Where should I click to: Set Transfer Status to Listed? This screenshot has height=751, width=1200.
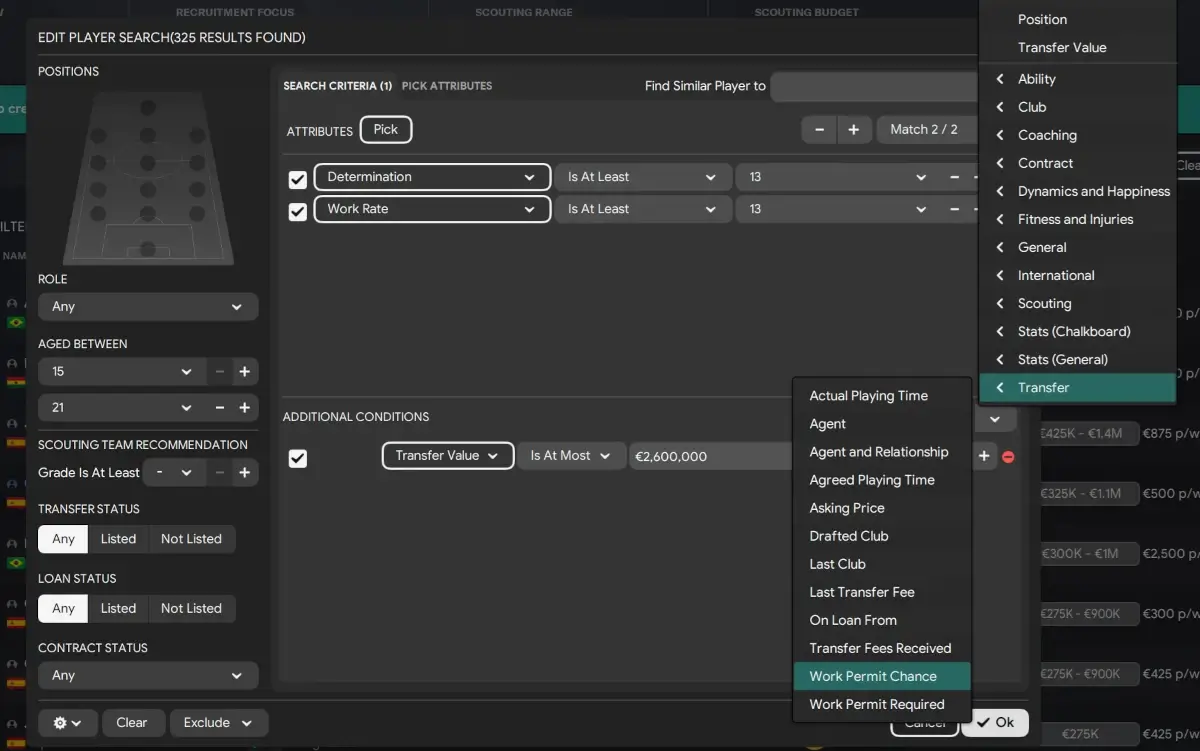(x=118, y=539)
